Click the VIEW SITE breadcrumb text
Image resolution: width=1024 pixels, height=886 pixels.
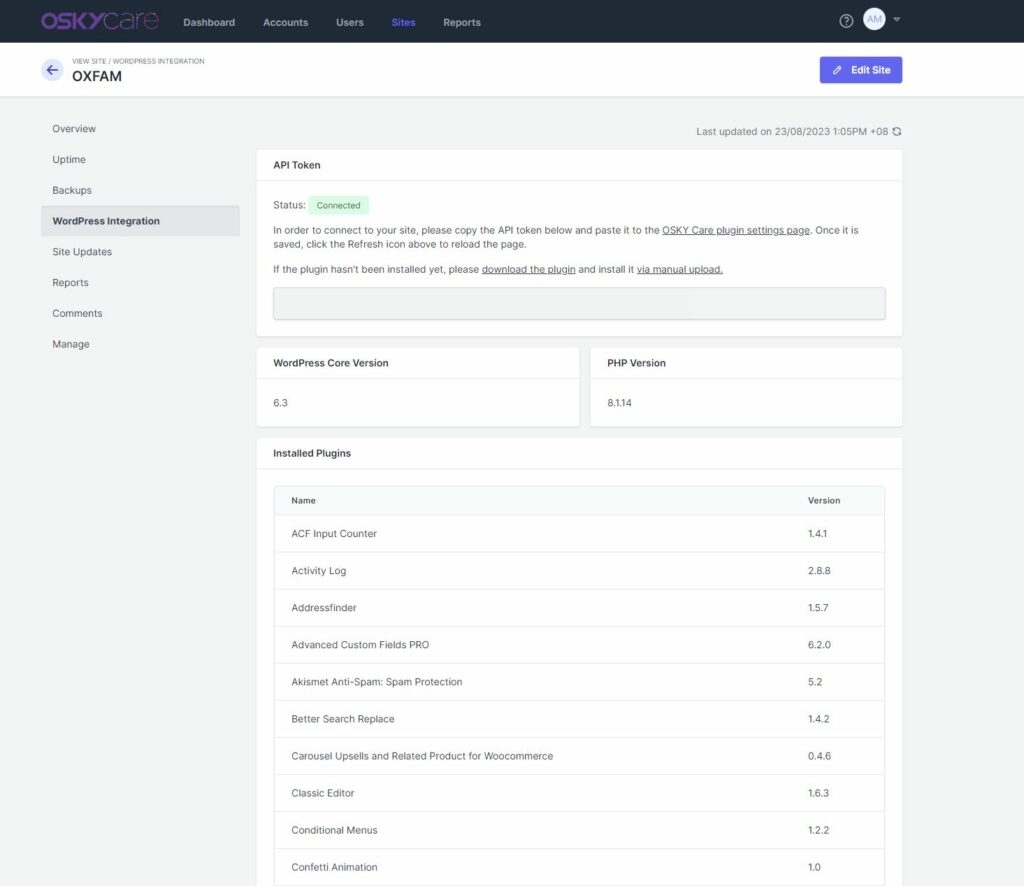point(89,61)
